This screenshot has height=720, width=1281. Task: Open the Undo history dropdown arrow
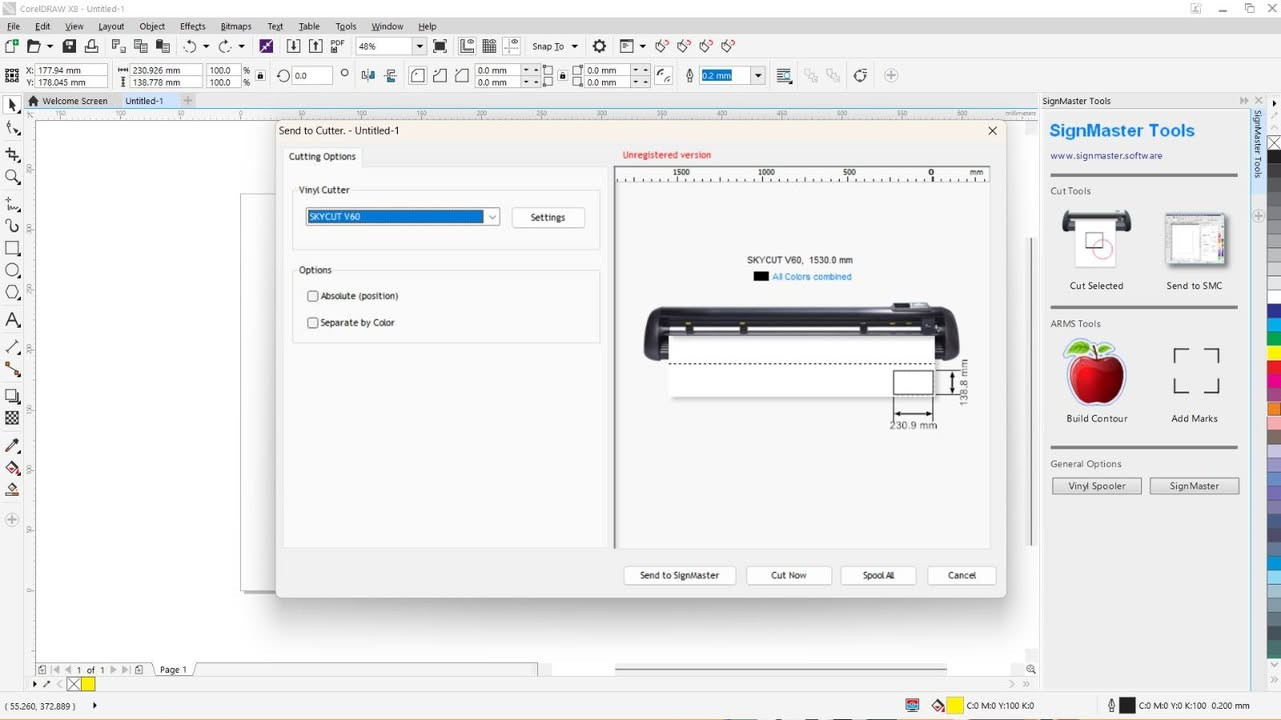click(206, 46)
